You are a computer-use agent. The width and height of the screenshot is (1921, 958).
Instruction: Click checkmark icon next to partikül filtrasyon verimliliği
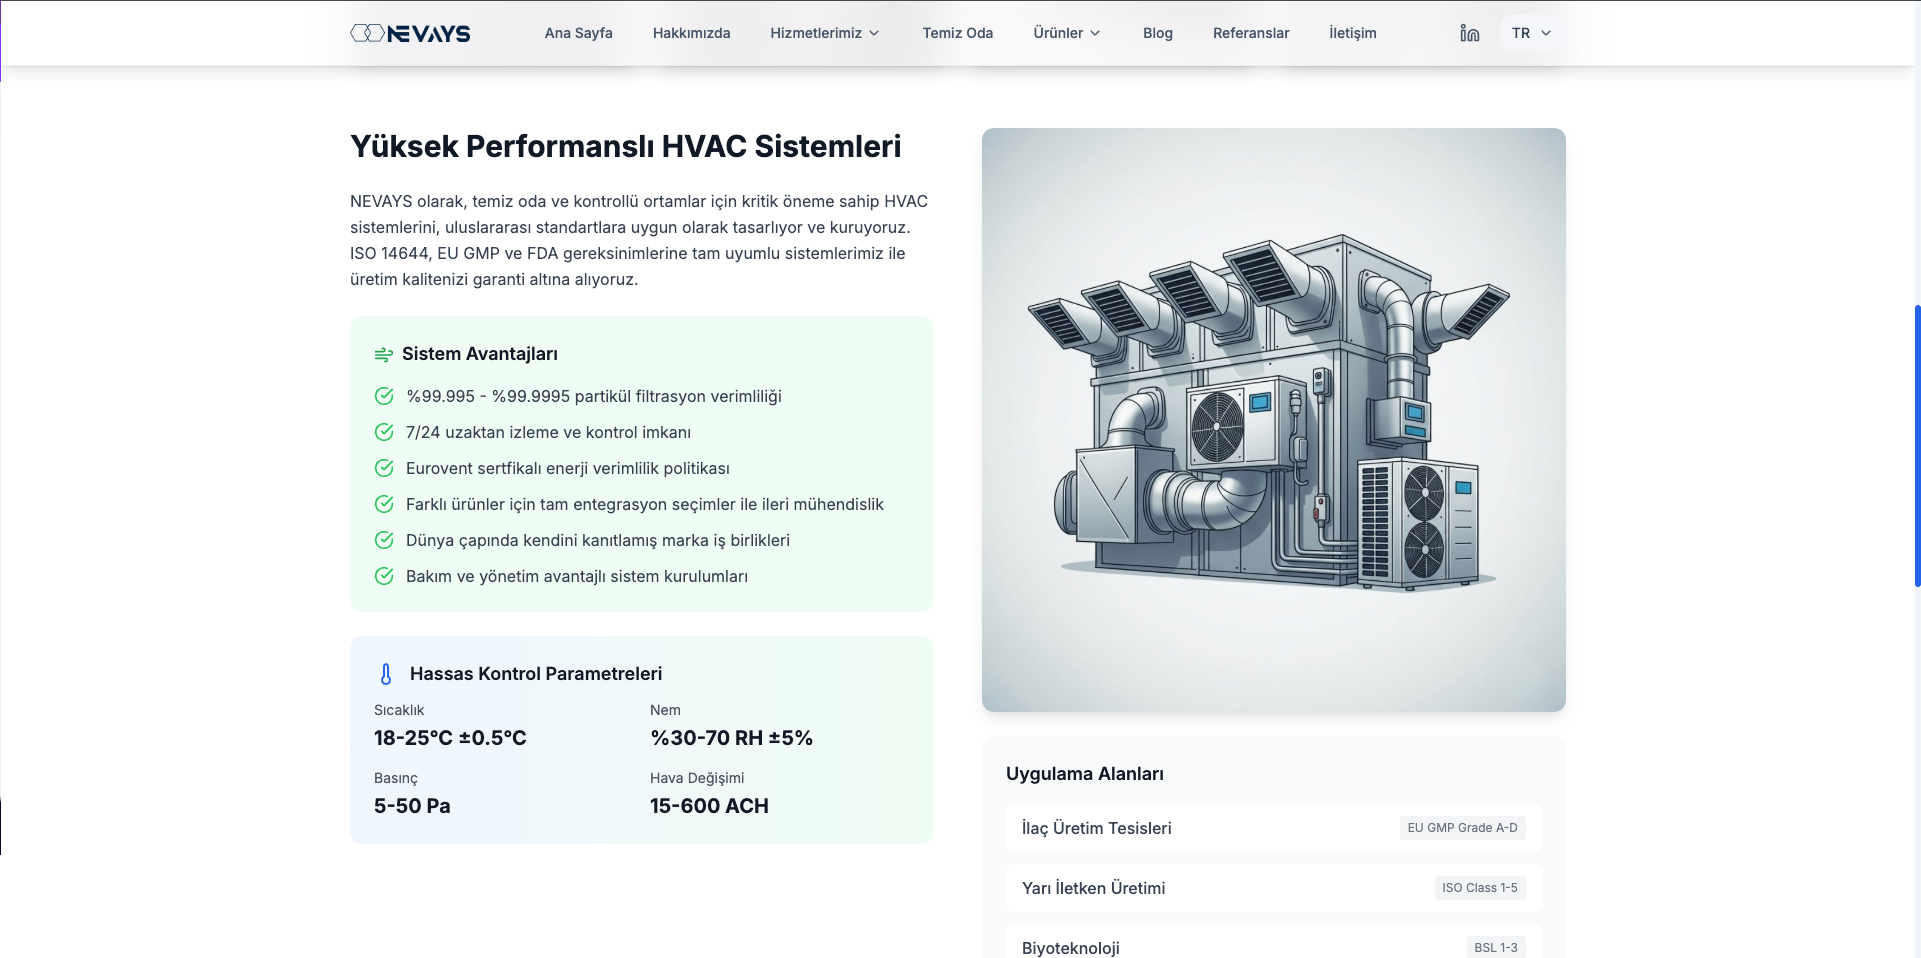coord(384,396)
